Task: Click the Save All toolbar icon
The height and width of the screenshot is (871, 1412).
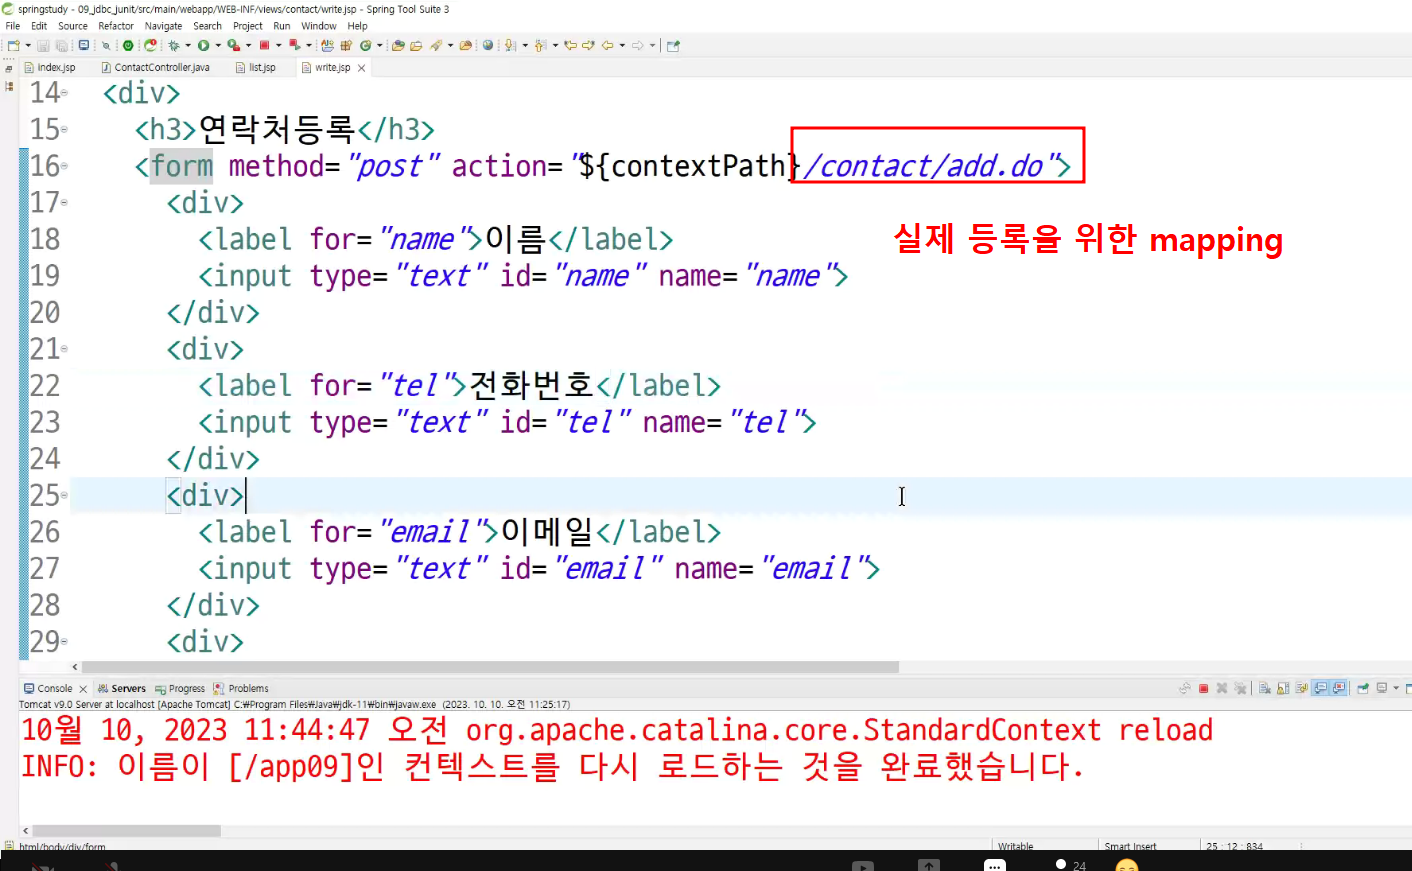Action: pyautogui.click(x=61, y=45)
